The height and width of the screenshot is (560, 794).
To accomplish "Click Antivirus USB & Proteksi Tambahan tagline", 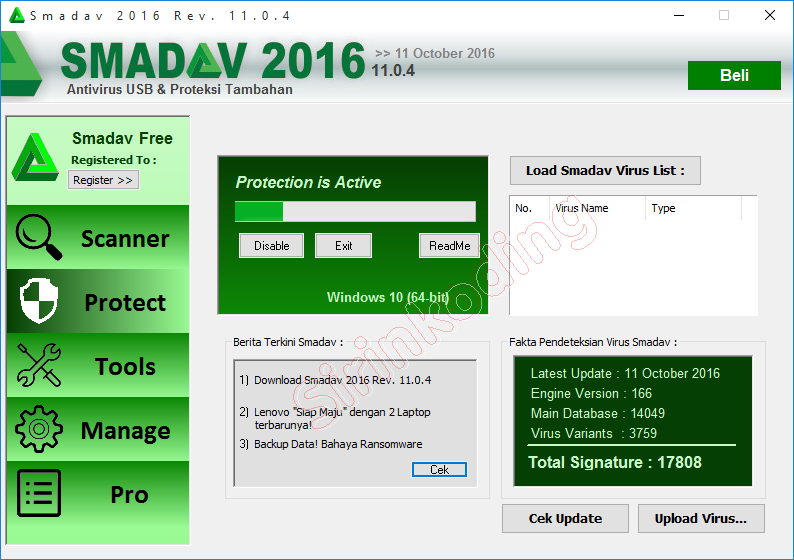I will [180, 90].
